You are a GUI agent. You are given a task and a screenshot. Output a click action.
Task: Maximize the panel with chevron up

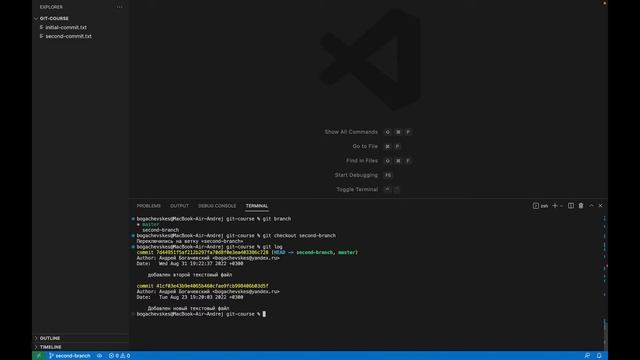point(591,206)
